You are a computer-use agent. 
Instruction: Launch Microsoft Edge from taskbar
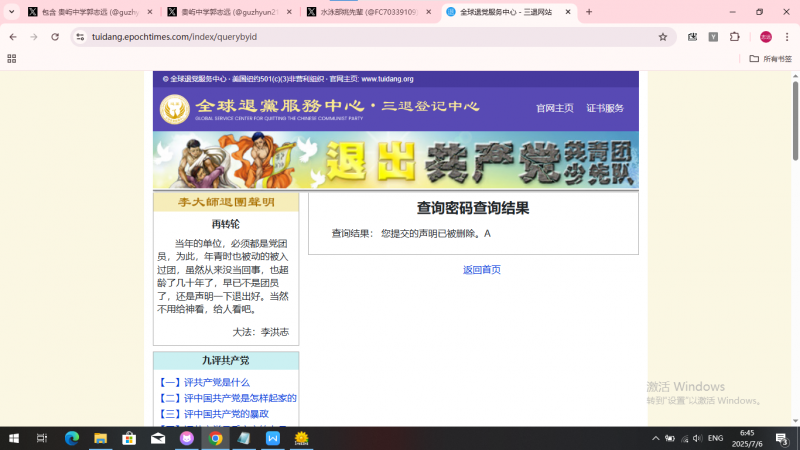[71, 438]
